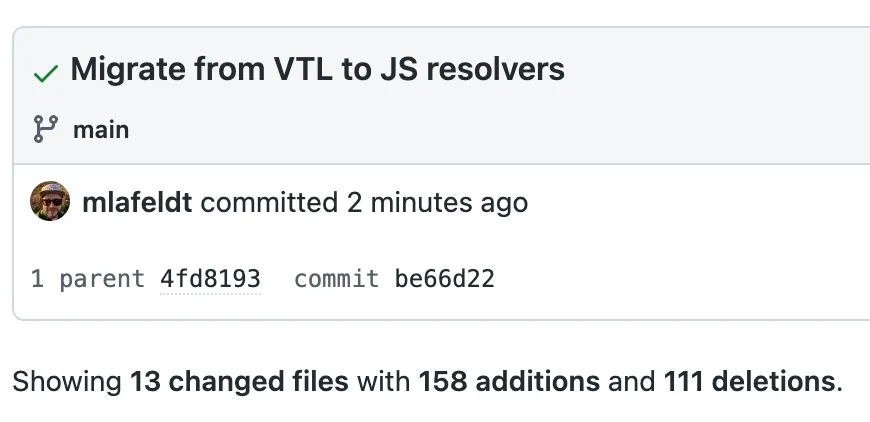The image size is (870, 422).
Task: Click the word 'and' in the diff summary
Action: coord(632,381)
